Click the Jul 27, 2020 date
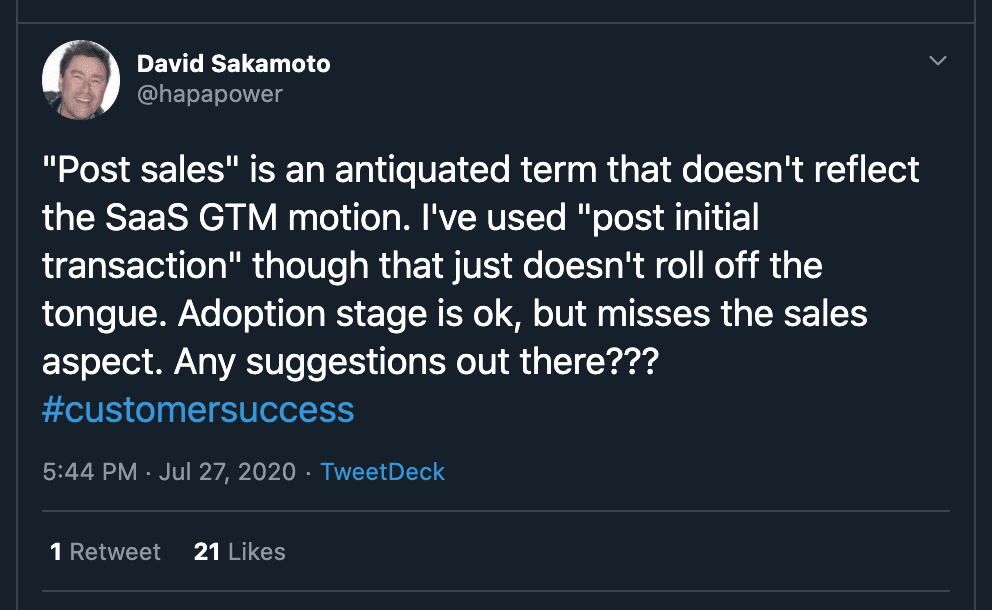Viewport: 992px width, 610px height. click(227, 472)
